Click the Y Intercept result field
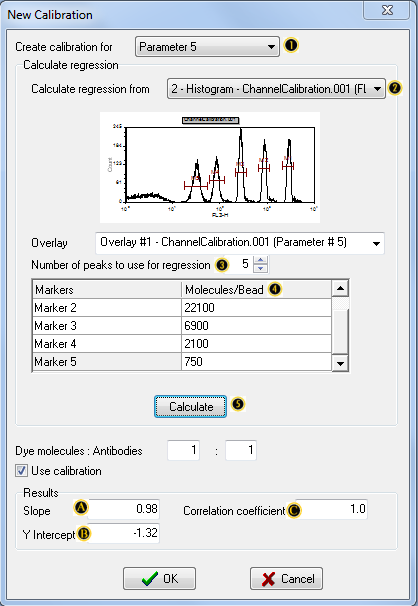 point(124,533)
